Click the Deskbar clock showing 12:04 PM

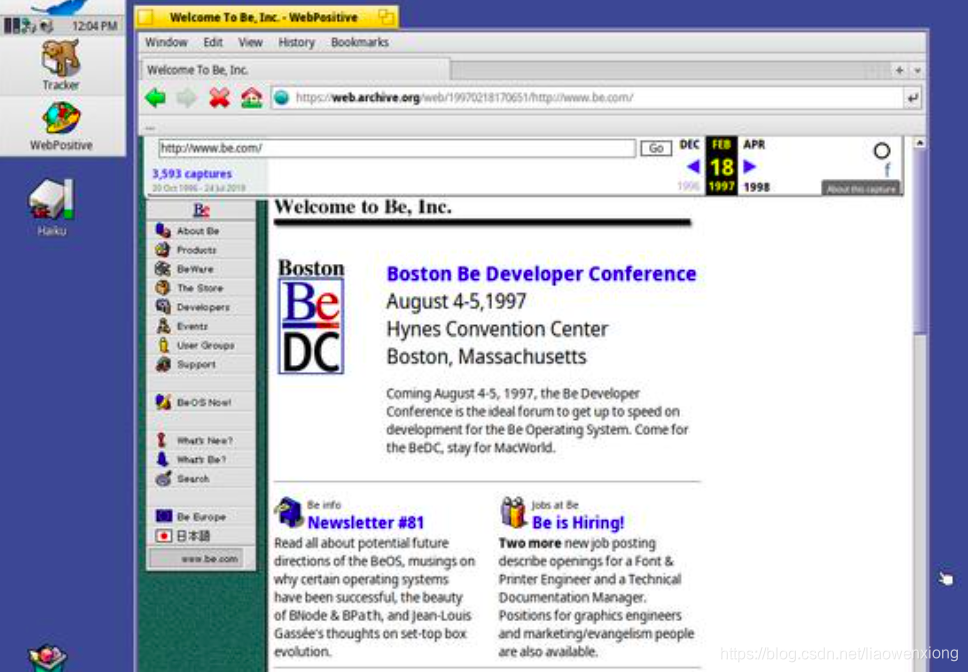click(x=94, y=26)
